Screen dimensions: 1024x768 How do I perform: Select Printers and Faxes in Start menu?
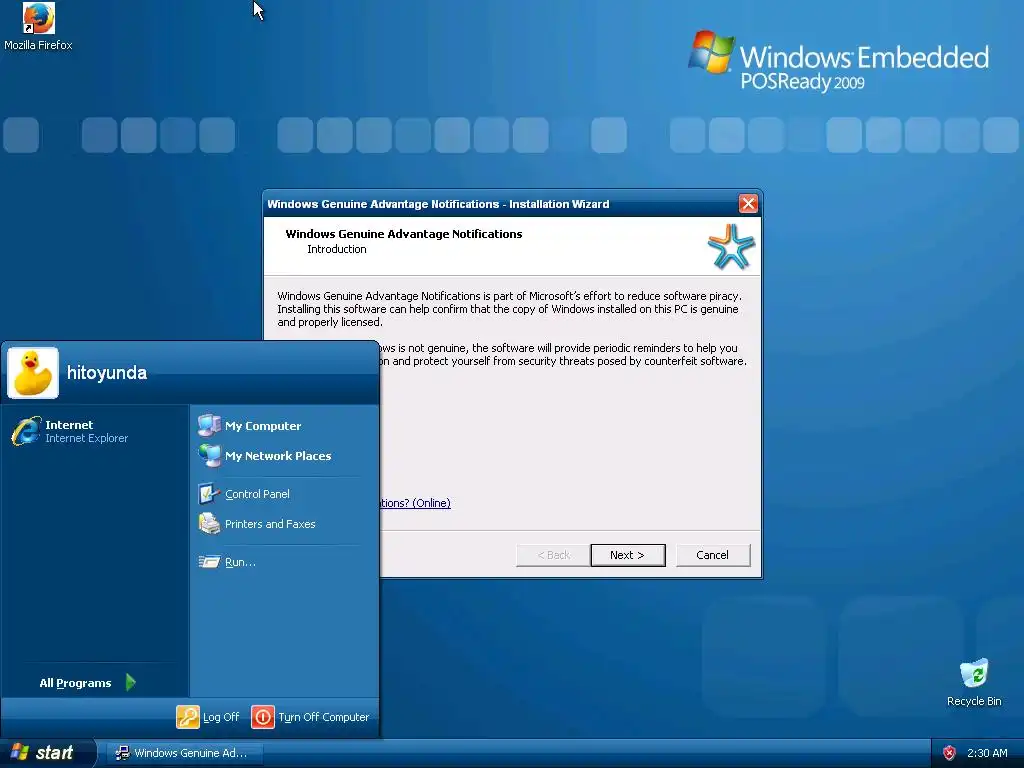click(270, 524)
